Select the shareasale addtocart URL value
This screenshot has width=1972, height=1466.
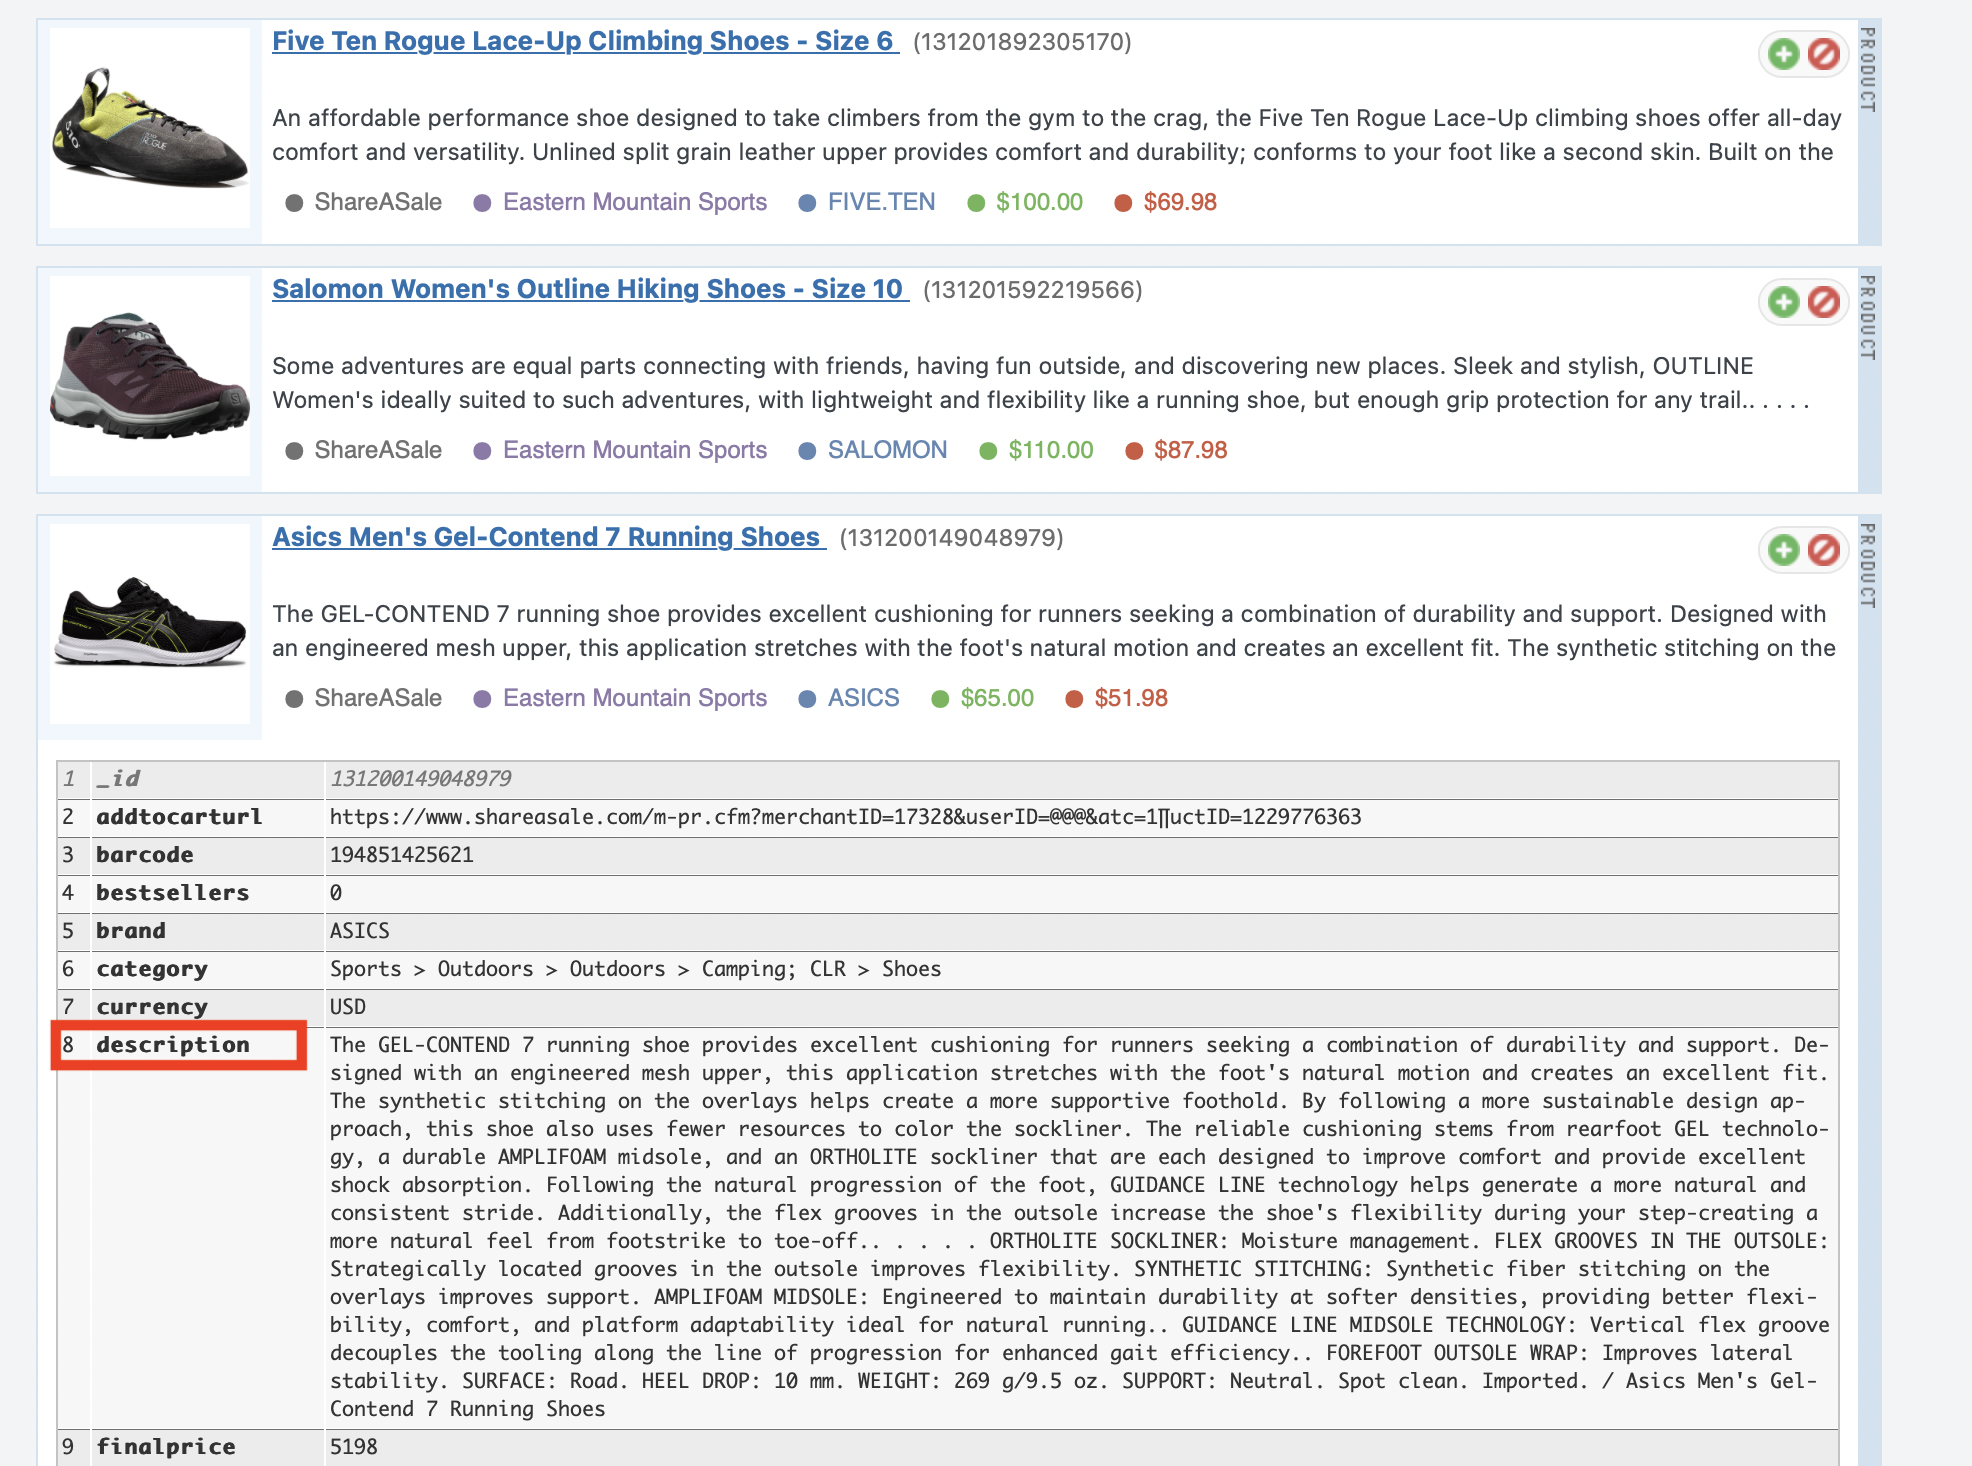pyautogui.click(x=845, y=817)
